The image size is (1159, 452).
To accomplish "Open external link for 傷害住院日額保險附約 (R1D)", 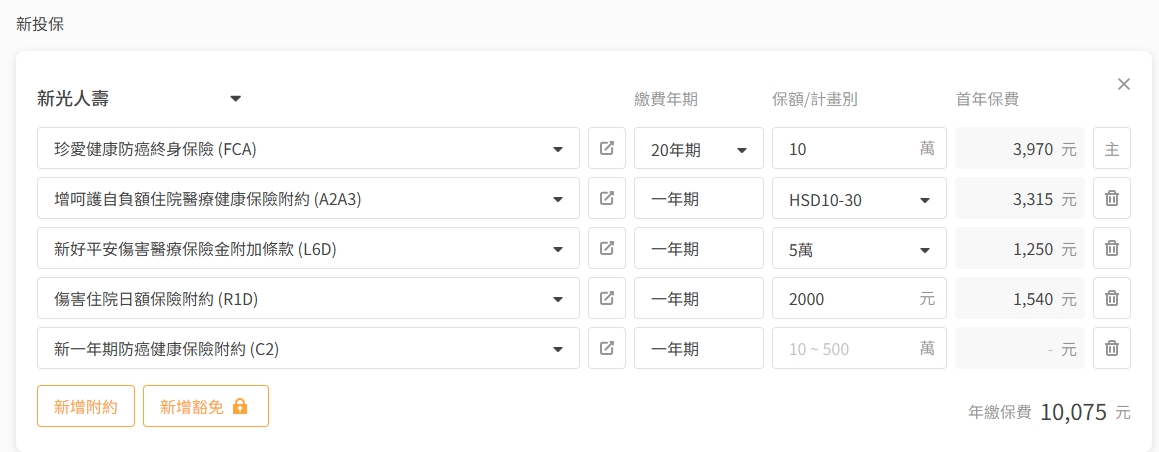I will click(x=607, y=298).
